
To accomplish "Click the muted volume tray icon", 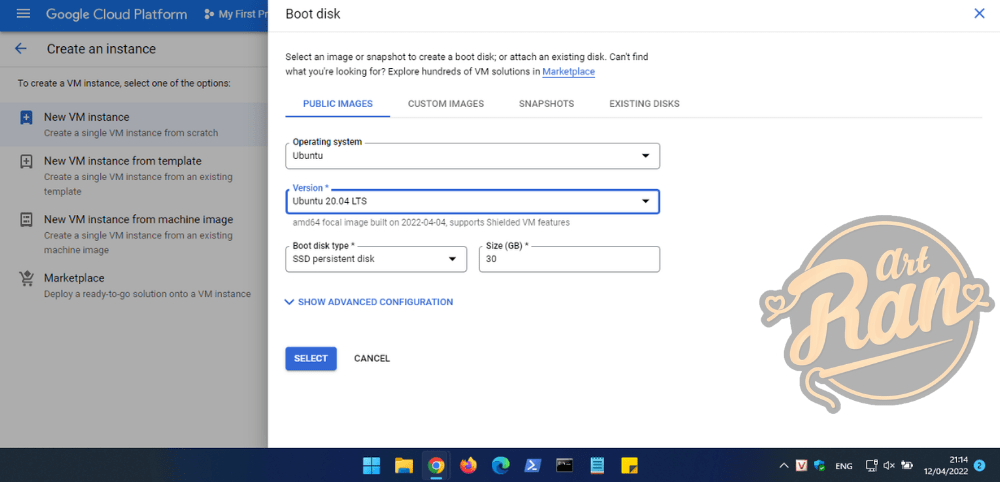I will pos(890,465).
